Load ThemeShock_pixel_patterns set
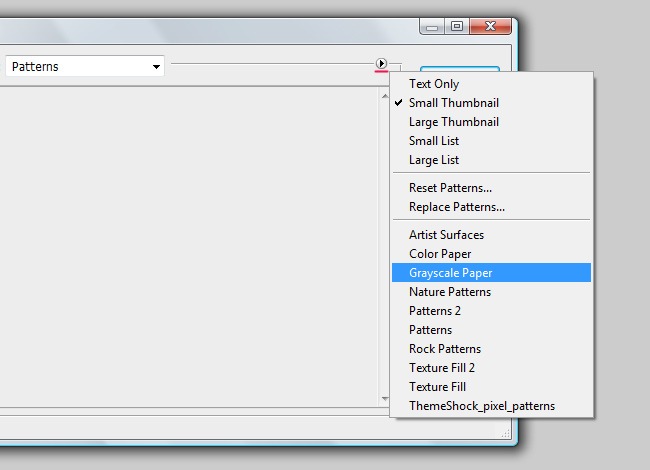This screenshot has width=650, height=470. (481, 406)
